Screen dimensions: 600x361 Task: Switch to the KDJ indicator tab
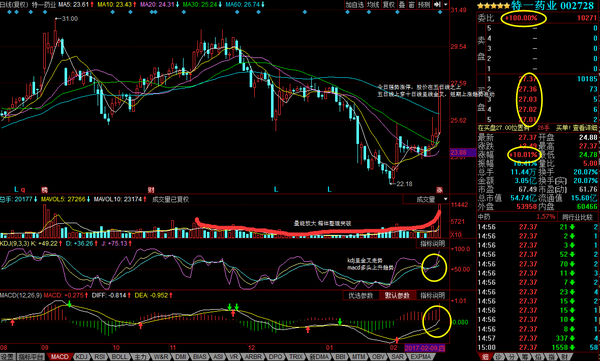click(x=81, y=357)
